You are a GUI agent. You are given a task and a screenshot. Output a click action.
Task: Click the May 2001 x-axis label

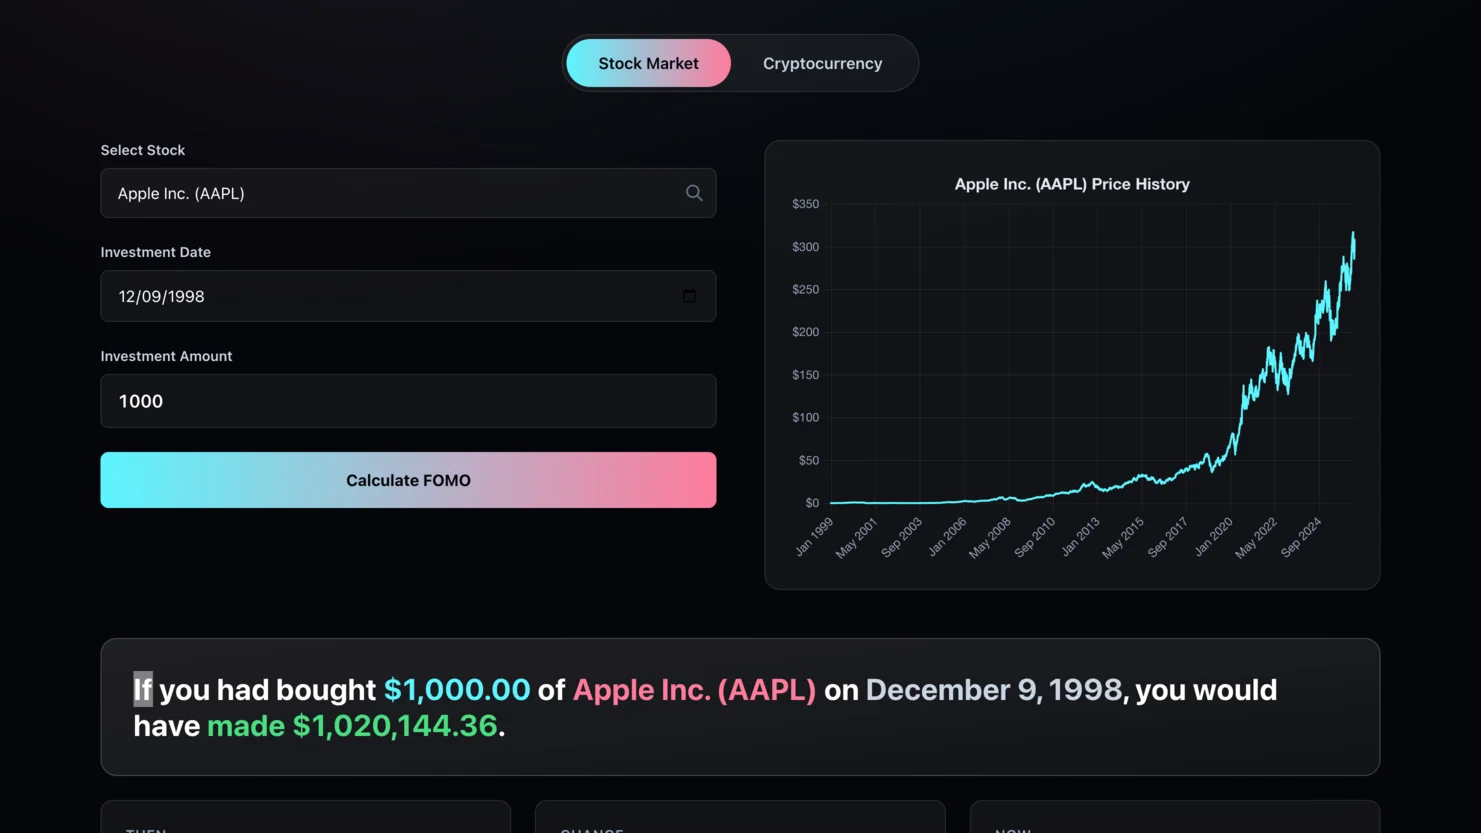[857, 538]
